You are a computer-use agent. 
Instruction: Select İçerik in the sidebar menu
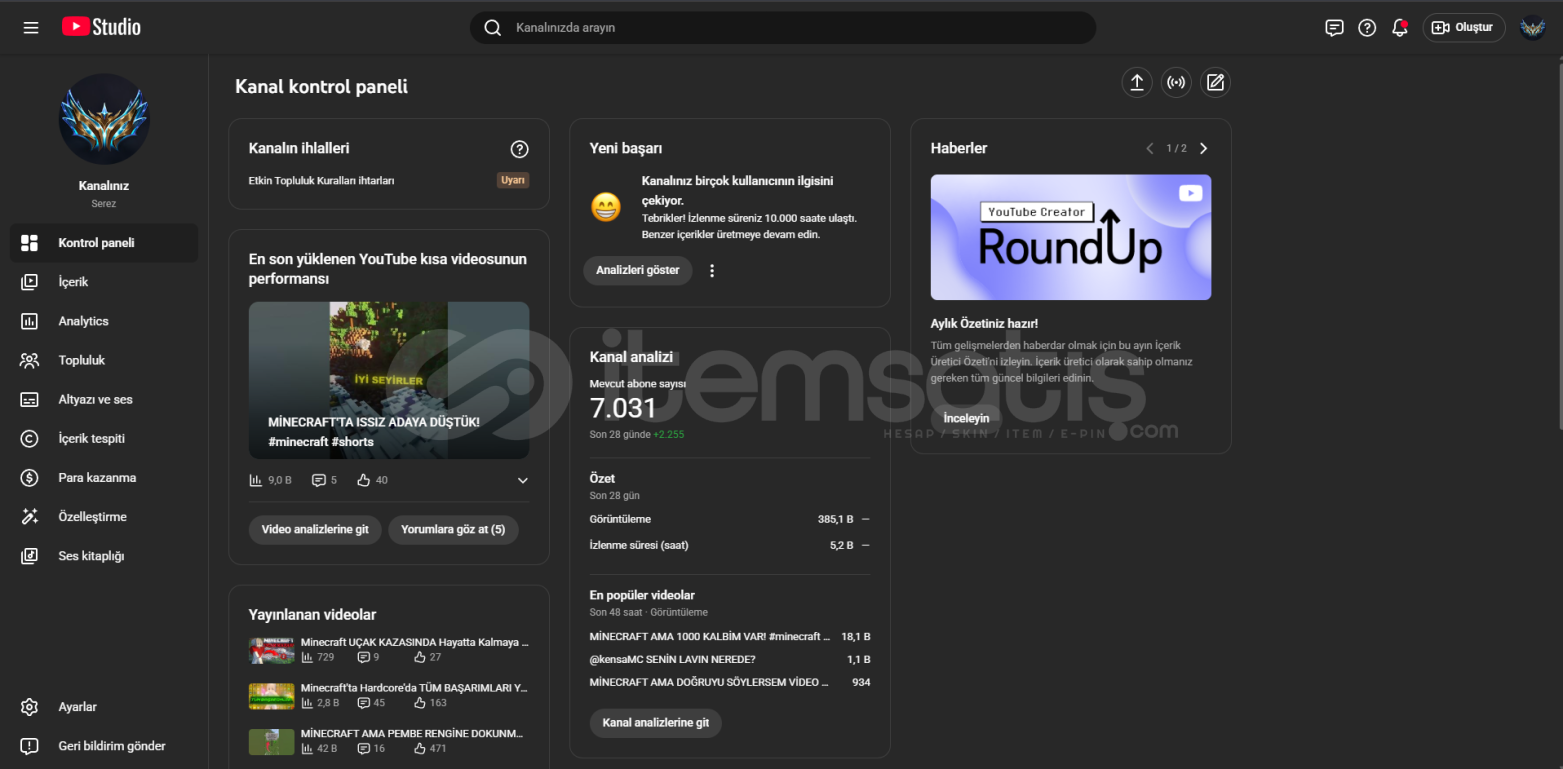pos(73,282)
